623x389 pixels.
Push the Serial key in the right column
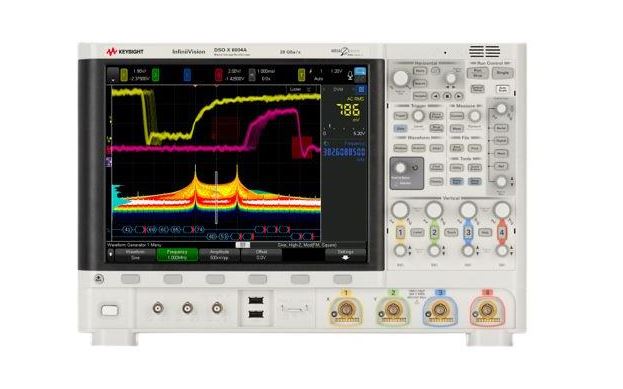click(501, 128)
